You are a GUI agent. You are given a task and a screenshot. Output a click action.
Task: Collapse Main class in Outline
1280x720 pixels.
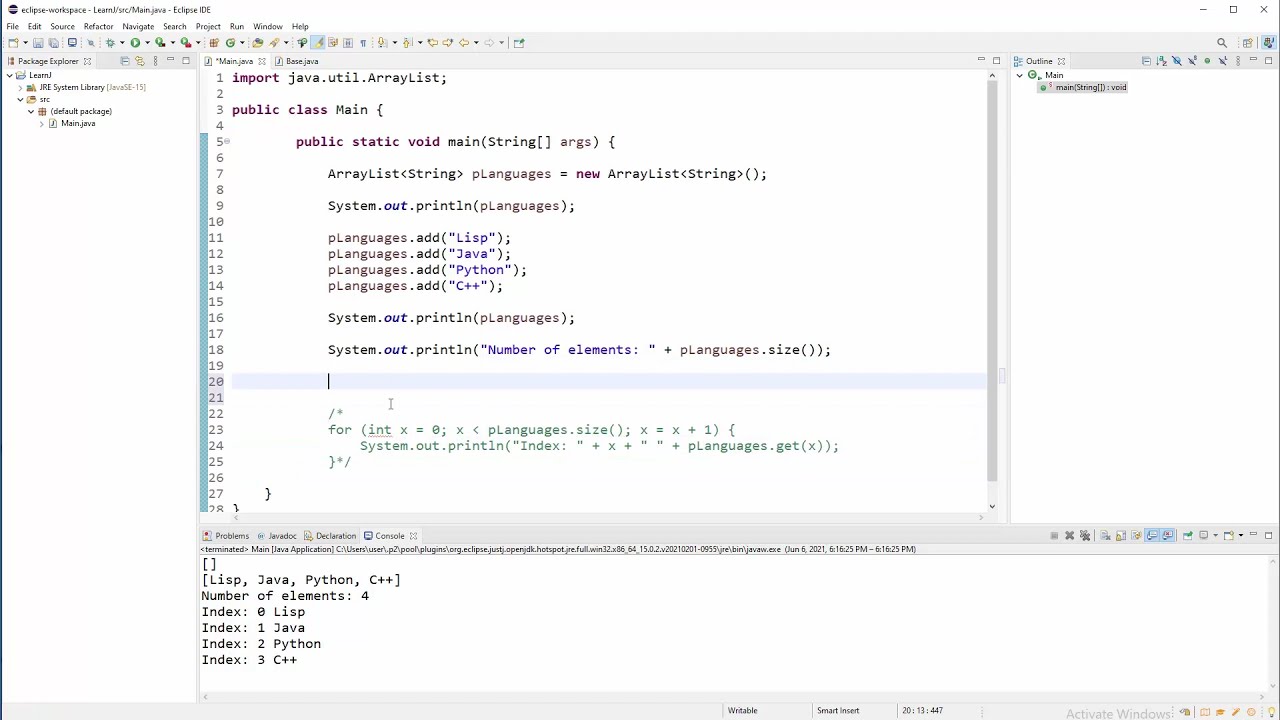coord(1020,75)
